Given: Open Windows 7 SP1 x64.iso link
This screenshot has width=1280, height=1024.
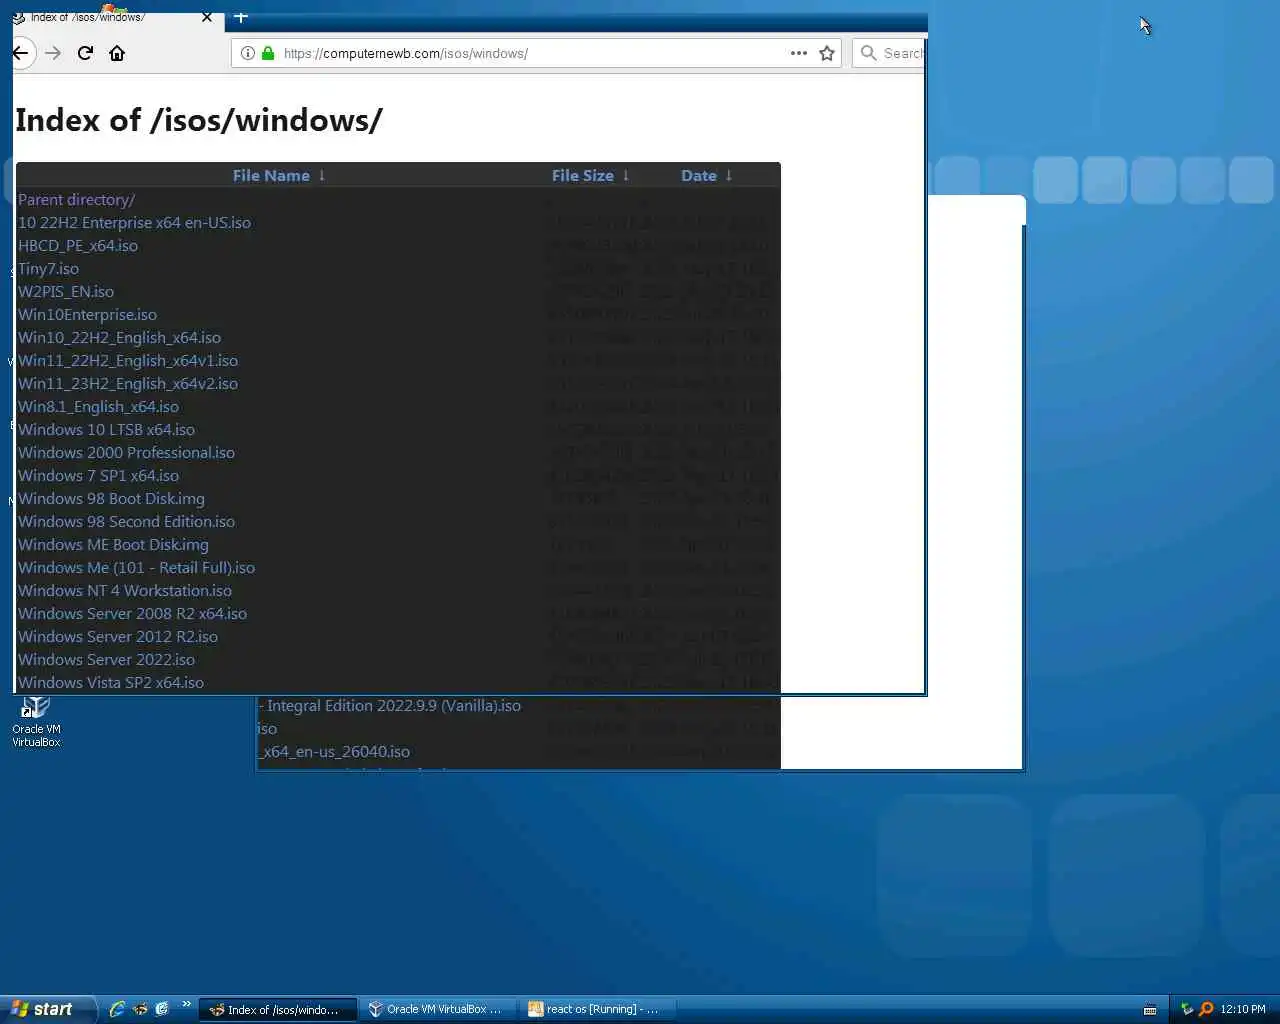Looking at the screenshot, I should pyautogui.click(x=98, y=476).
